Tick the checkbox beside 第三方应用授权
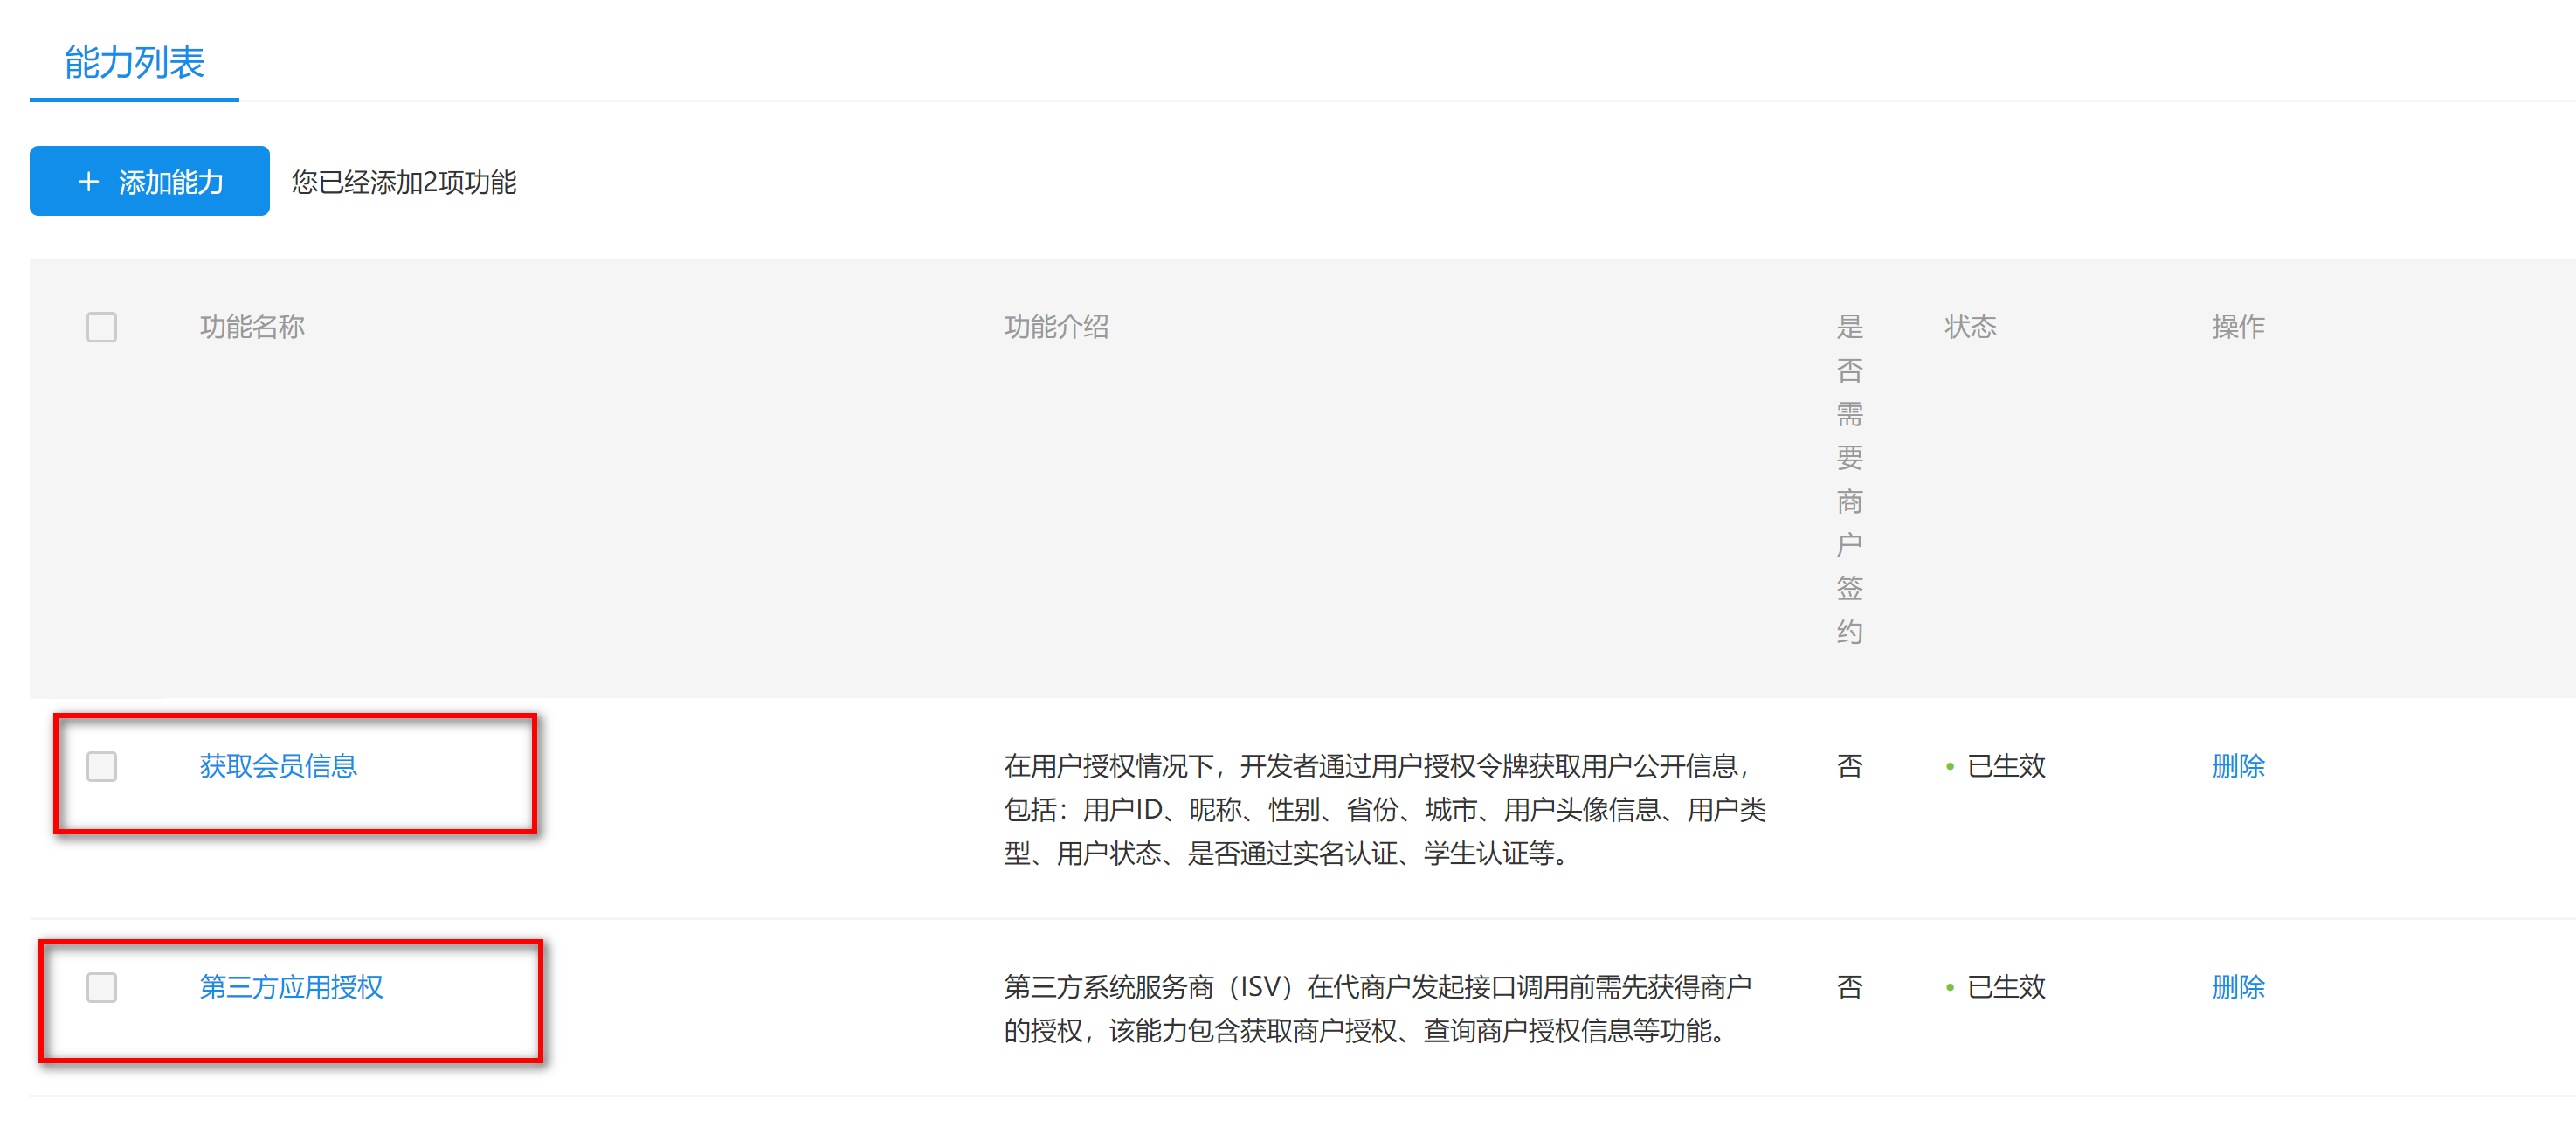This screenshot has height=1141, width=2576. 101,988
